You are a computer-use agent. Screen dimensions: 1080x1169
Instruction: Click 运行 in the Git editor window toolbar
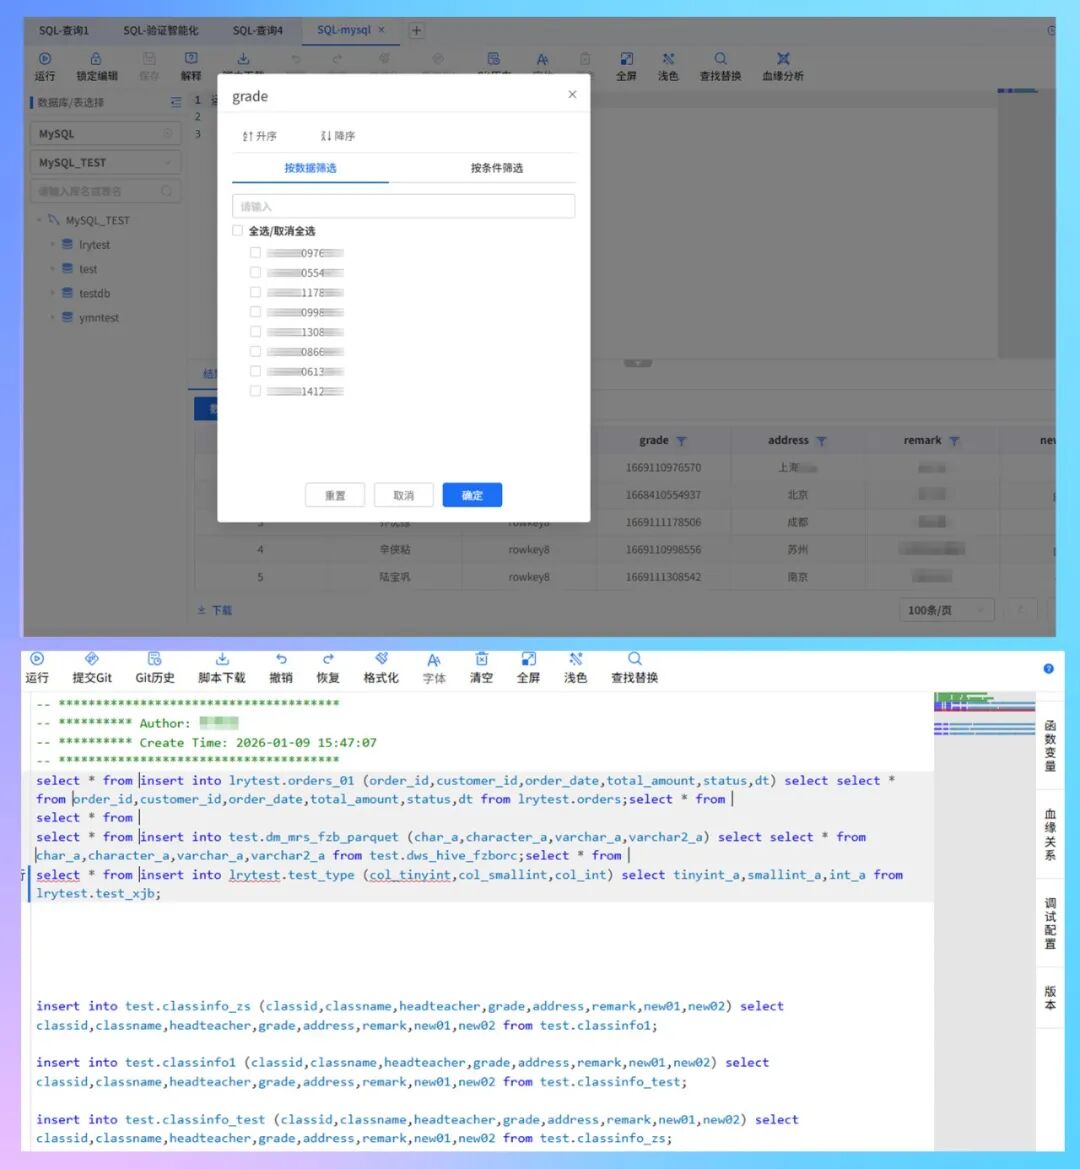click(37, 667)
